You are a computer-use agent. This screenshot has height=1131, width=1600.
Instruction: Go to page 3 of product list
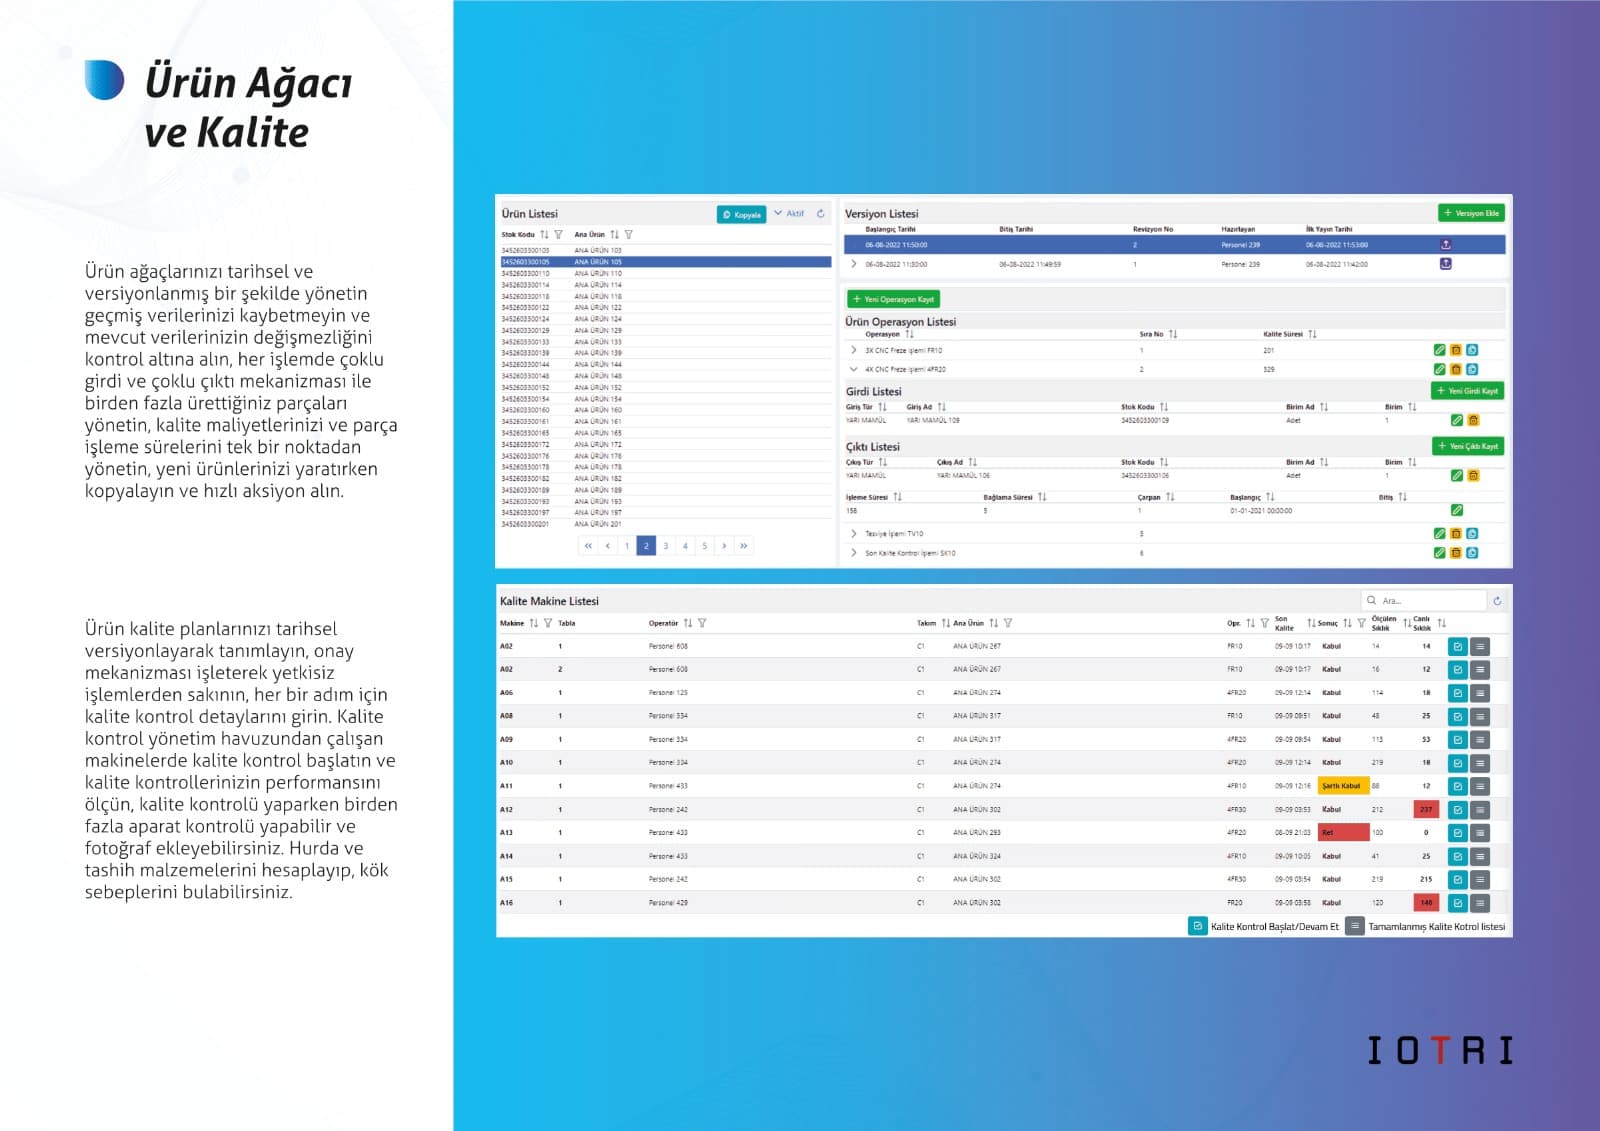(666, 546)
